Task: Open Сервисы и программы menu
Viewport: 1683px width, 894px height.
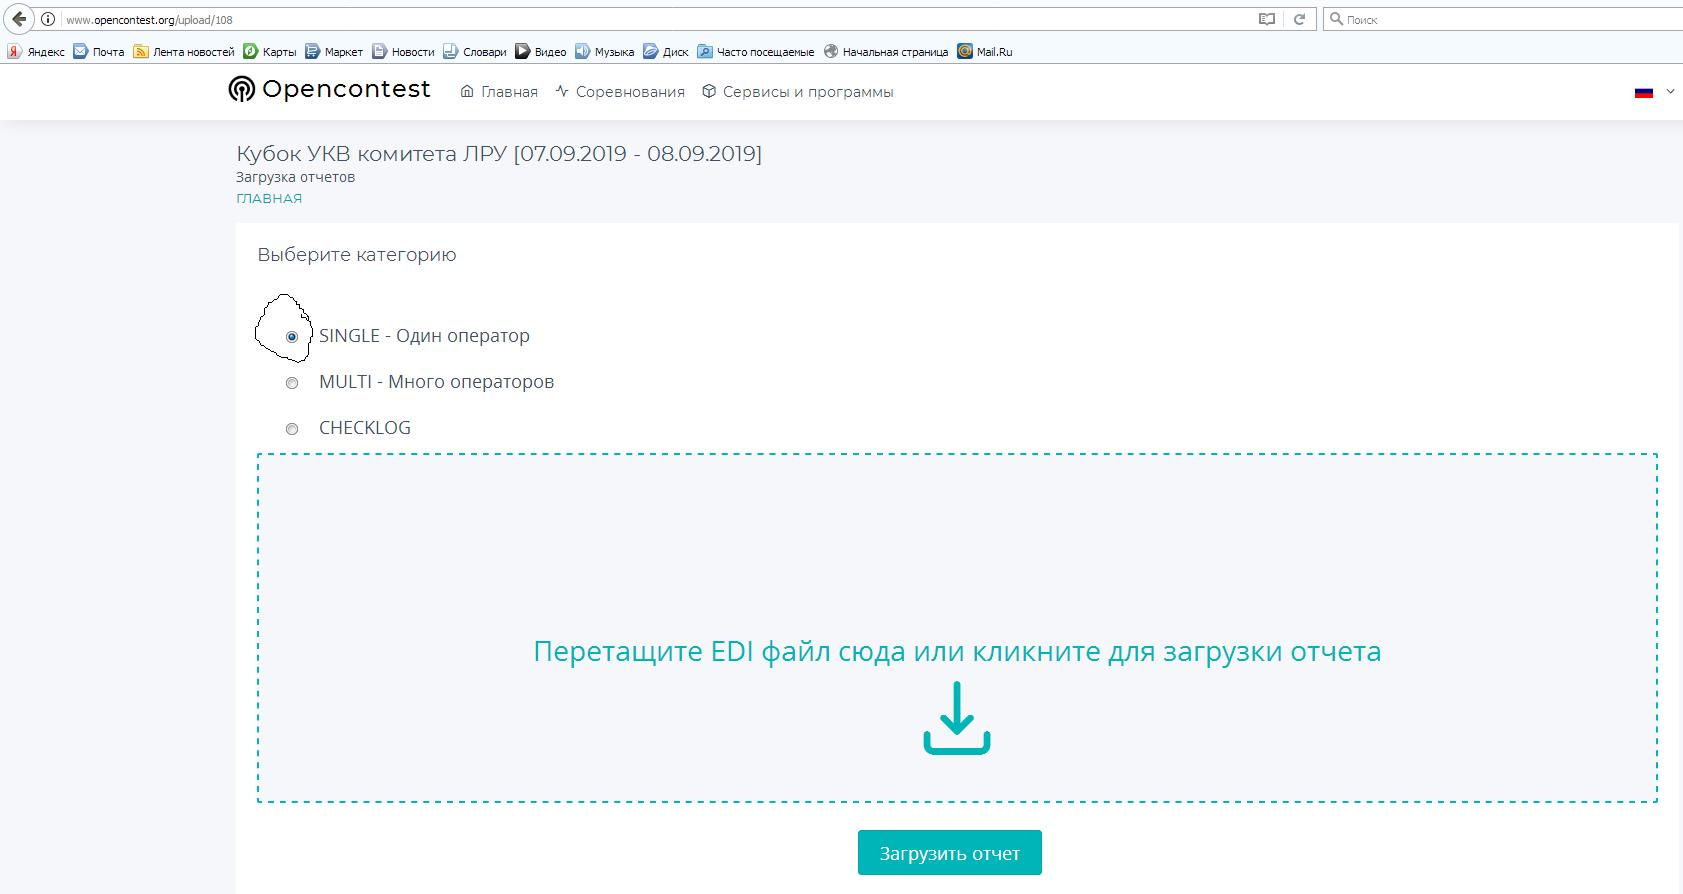Action: click(x=798, y=92)
